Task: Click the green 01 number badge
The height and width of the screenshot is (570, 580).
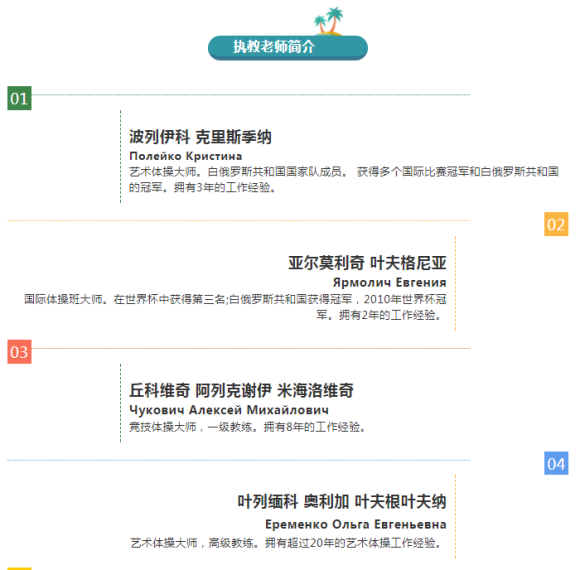Action: (19, 98)
